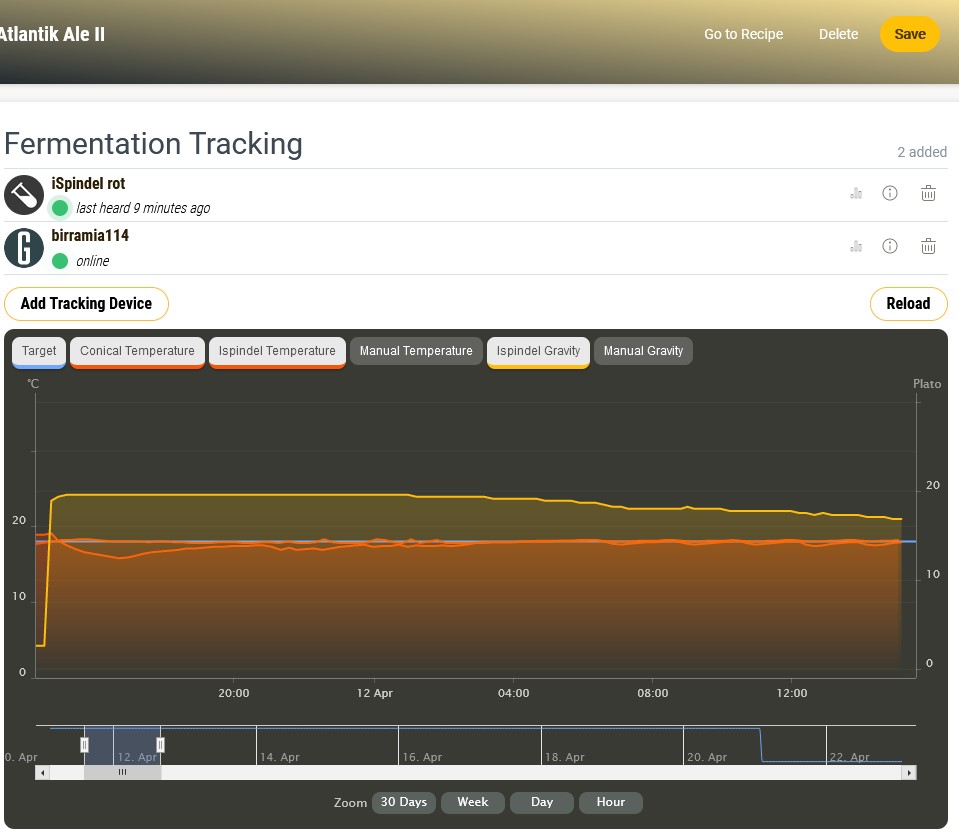959x840 pixels.
Task: Set chart zoom to 30 Days
Action: coord(403,802)
